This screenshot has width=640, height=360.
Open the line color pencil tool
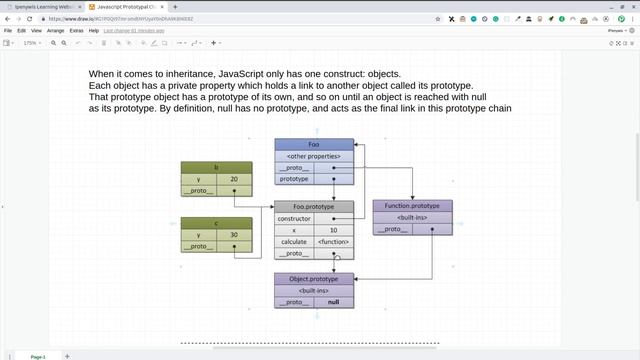pyautogui.click(x=154, y=43)
